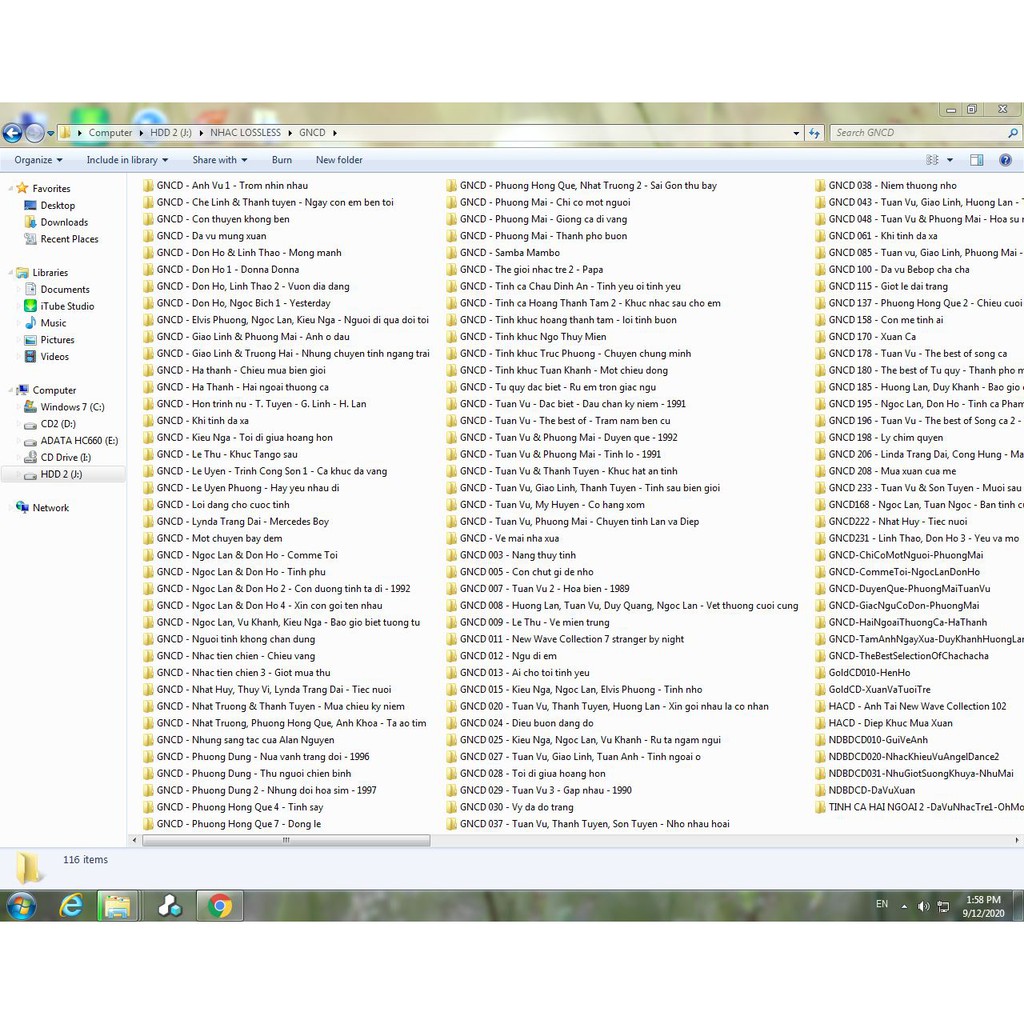Open the change view options dropdown arrow
Viewport: 1024px width, 1024px height.
tap(950, 160)
